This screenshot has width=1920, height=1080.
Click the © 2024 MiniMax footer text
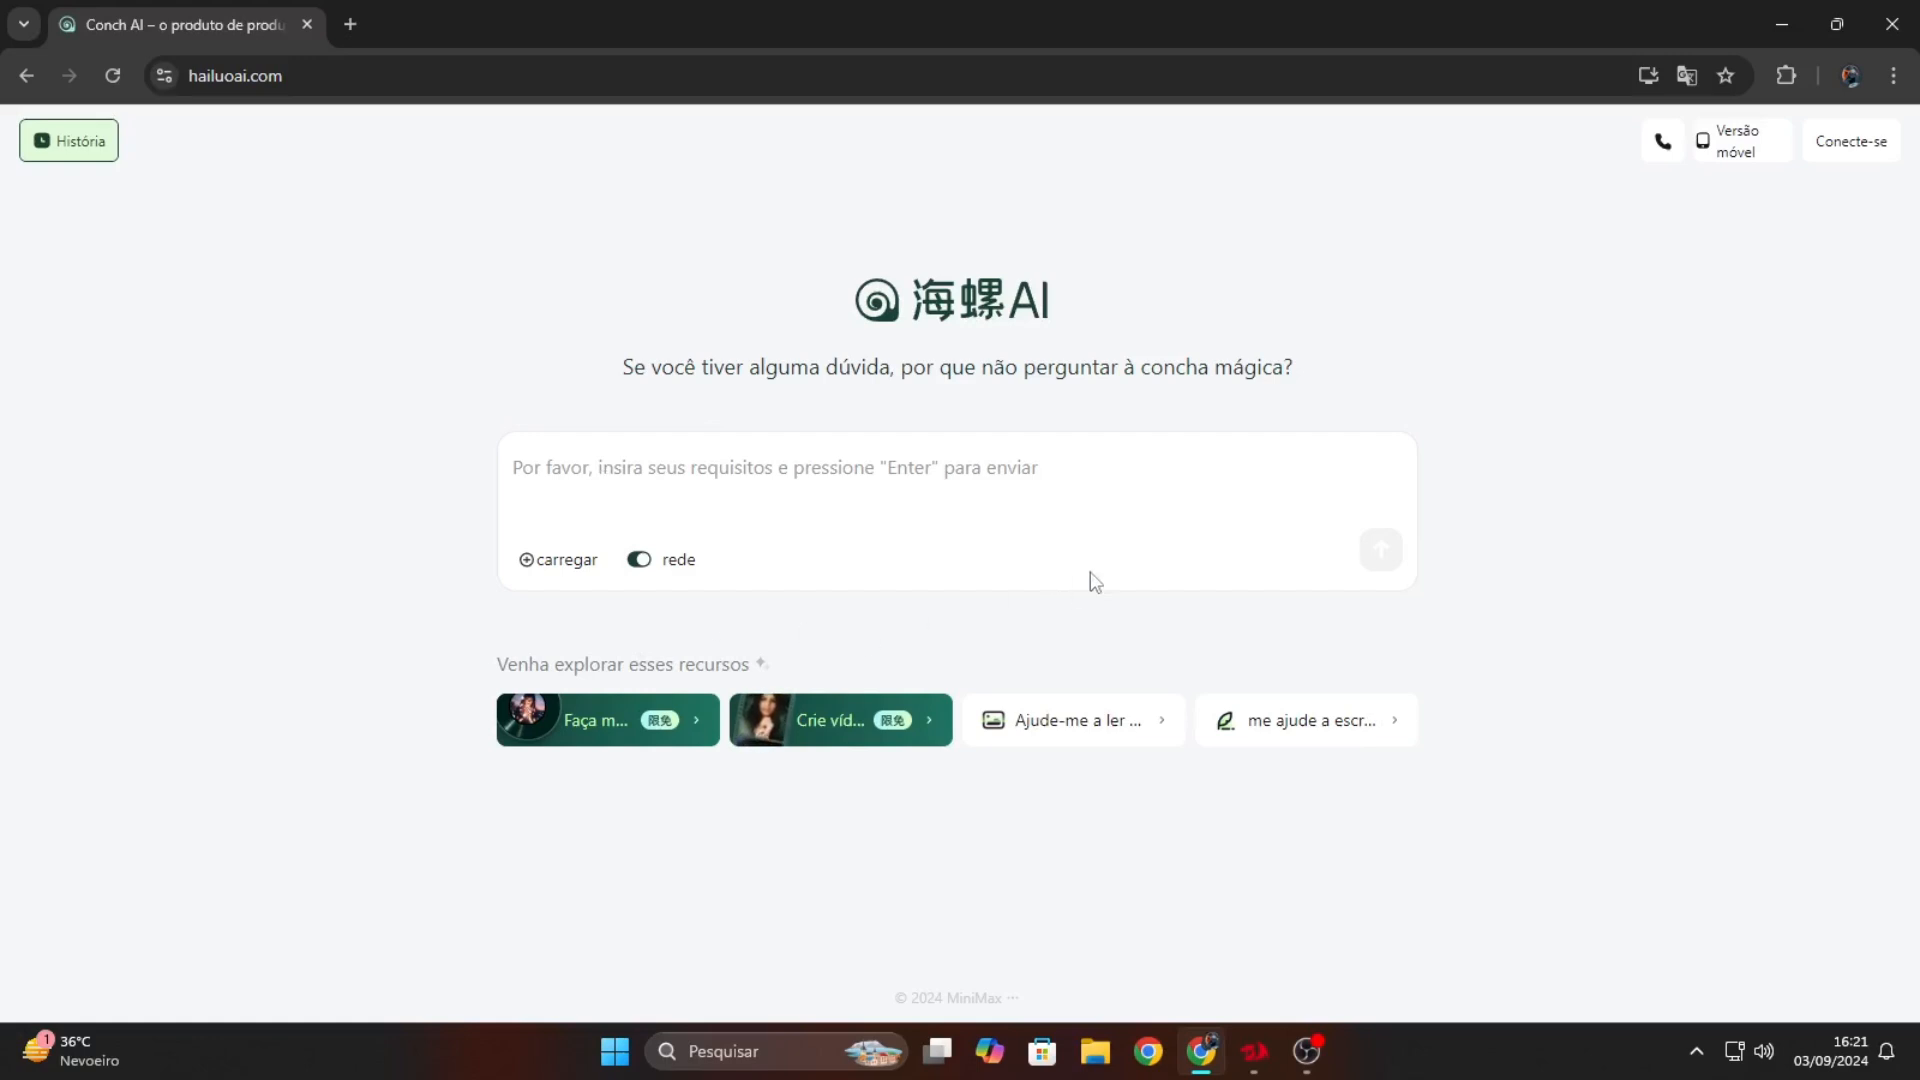coord(948,998)
